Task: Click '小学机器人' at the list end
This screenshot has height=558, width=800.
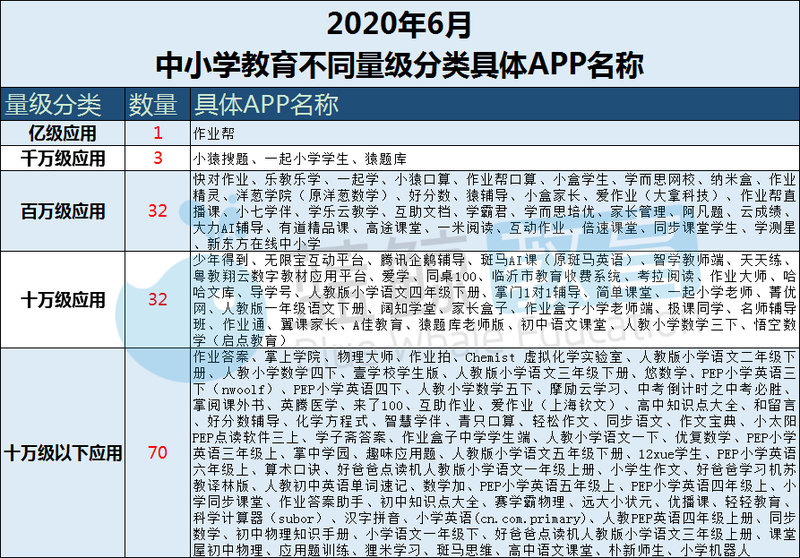Action: point(714,550)
